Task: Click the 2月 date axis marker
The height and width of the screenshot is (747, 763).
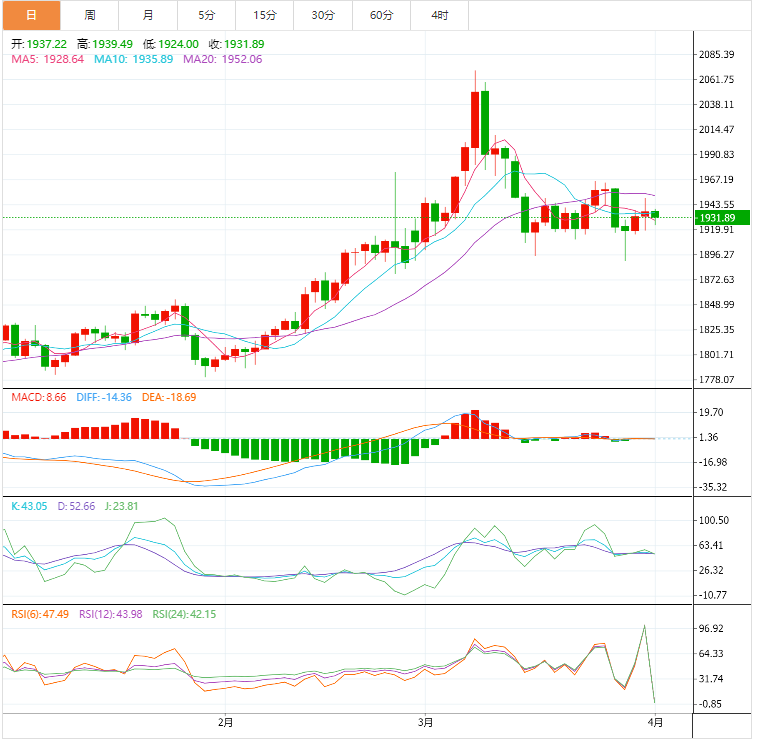Action: coord(225,723)
